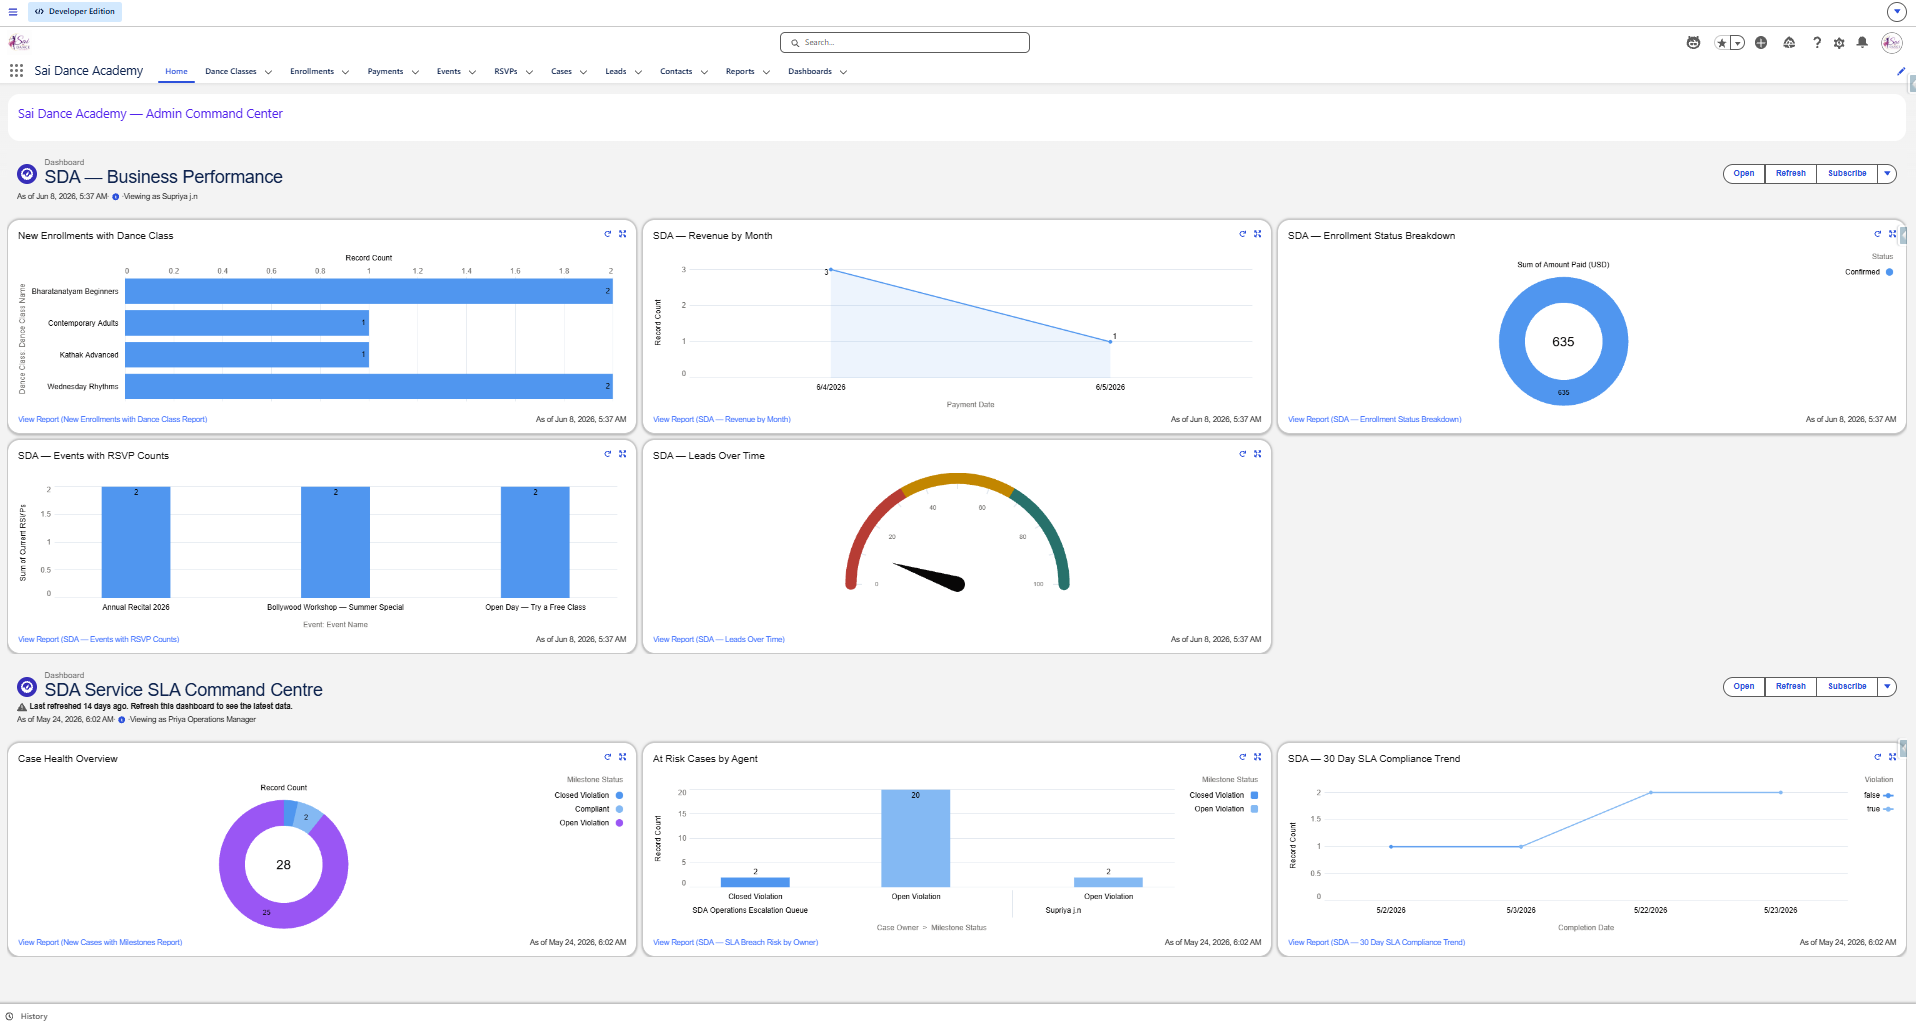This screenshot has width=1916, height=1028.
Task: Add page to favorites with star icon
Action: coord(1721,43)
